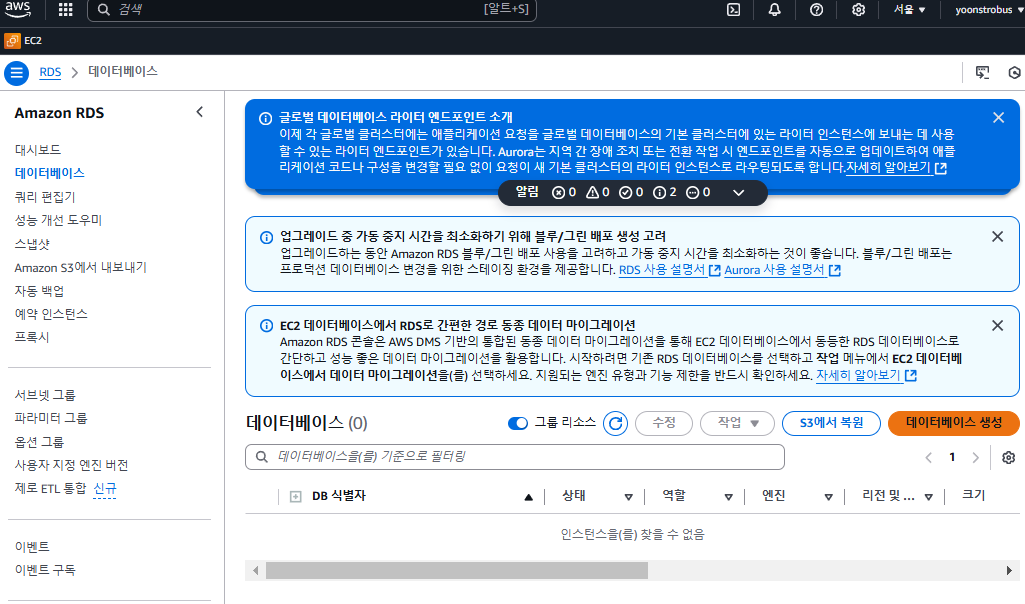This screenshot has height=604, width=1025.
Task: Toggle the Group resources switch
Action: [518, 424]
